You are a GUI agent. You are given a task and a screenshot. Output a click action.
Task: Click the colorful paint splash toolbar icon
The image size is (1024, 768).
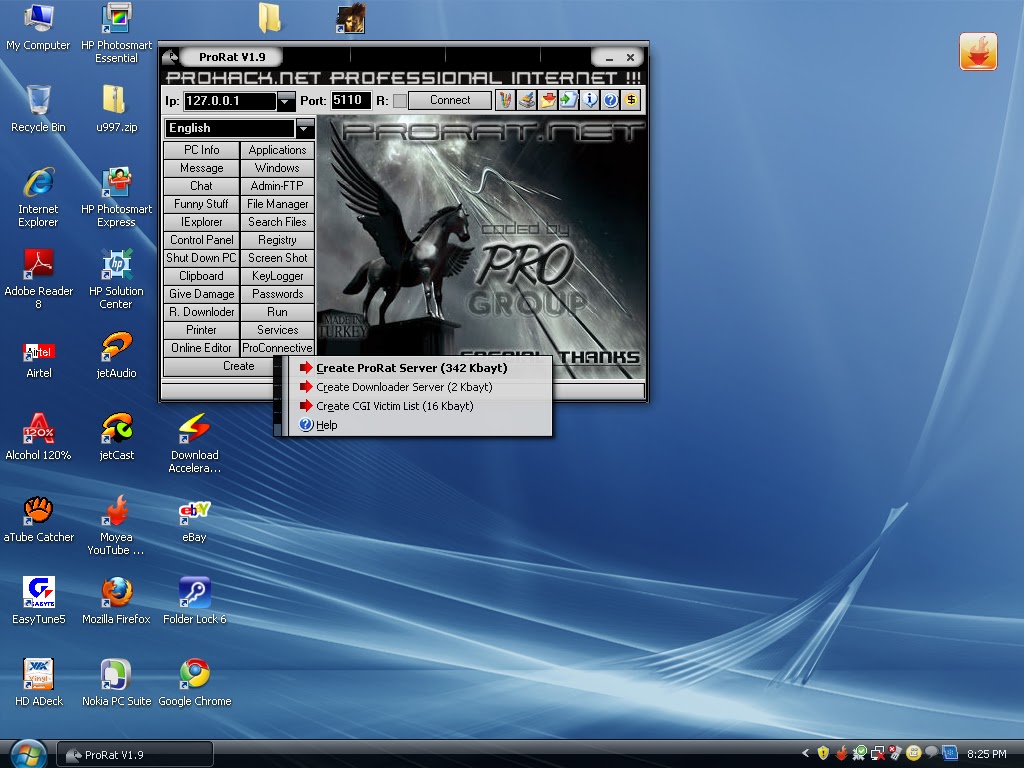tap(506, 100)
